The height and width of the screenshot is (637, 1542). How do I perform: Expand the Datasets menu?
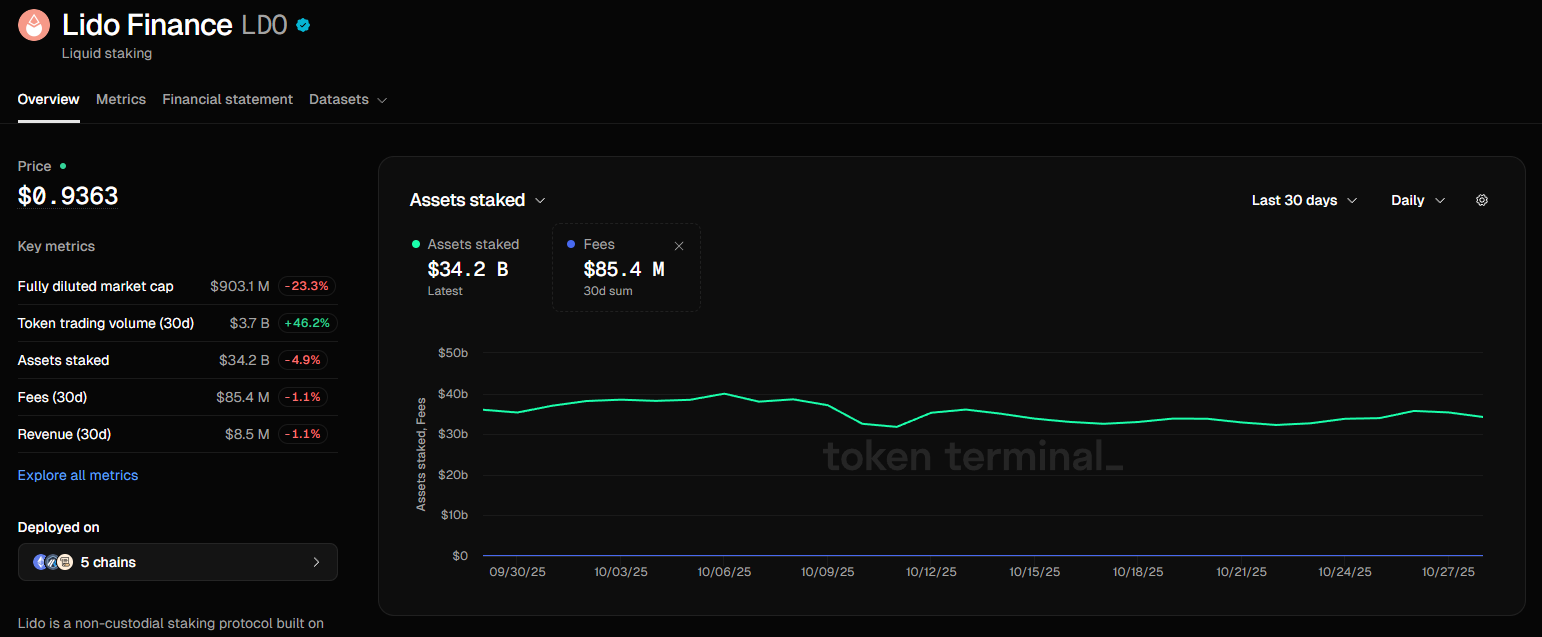click(x=347, y=100)
